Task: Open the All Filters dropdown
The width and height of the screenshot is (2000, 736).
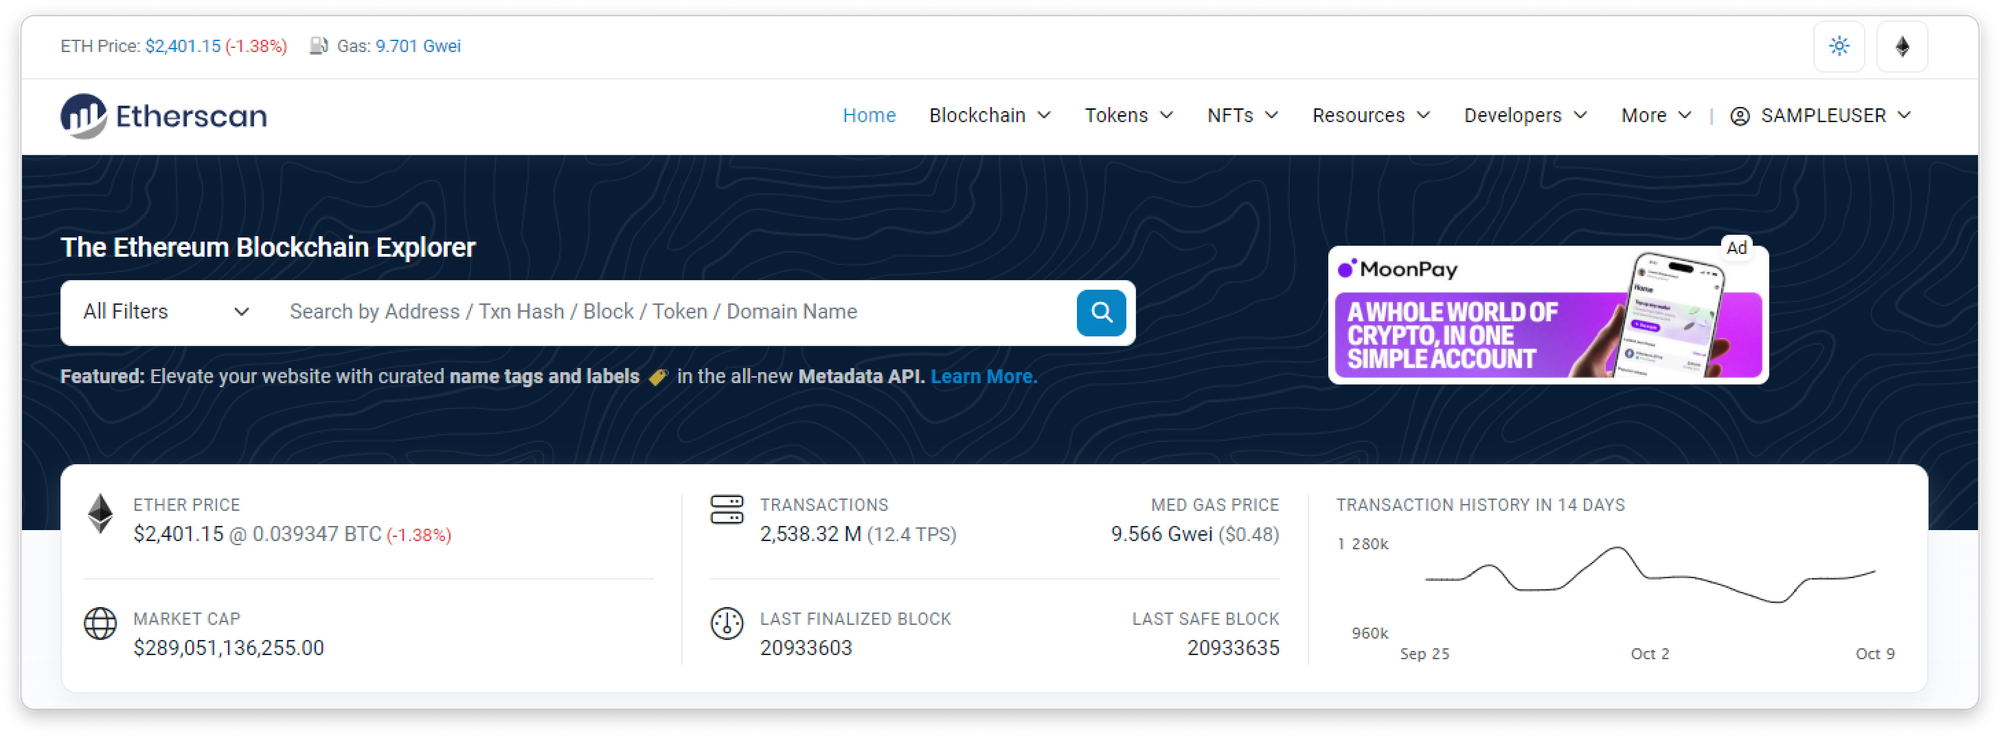Action: click(x=166, y=312)
